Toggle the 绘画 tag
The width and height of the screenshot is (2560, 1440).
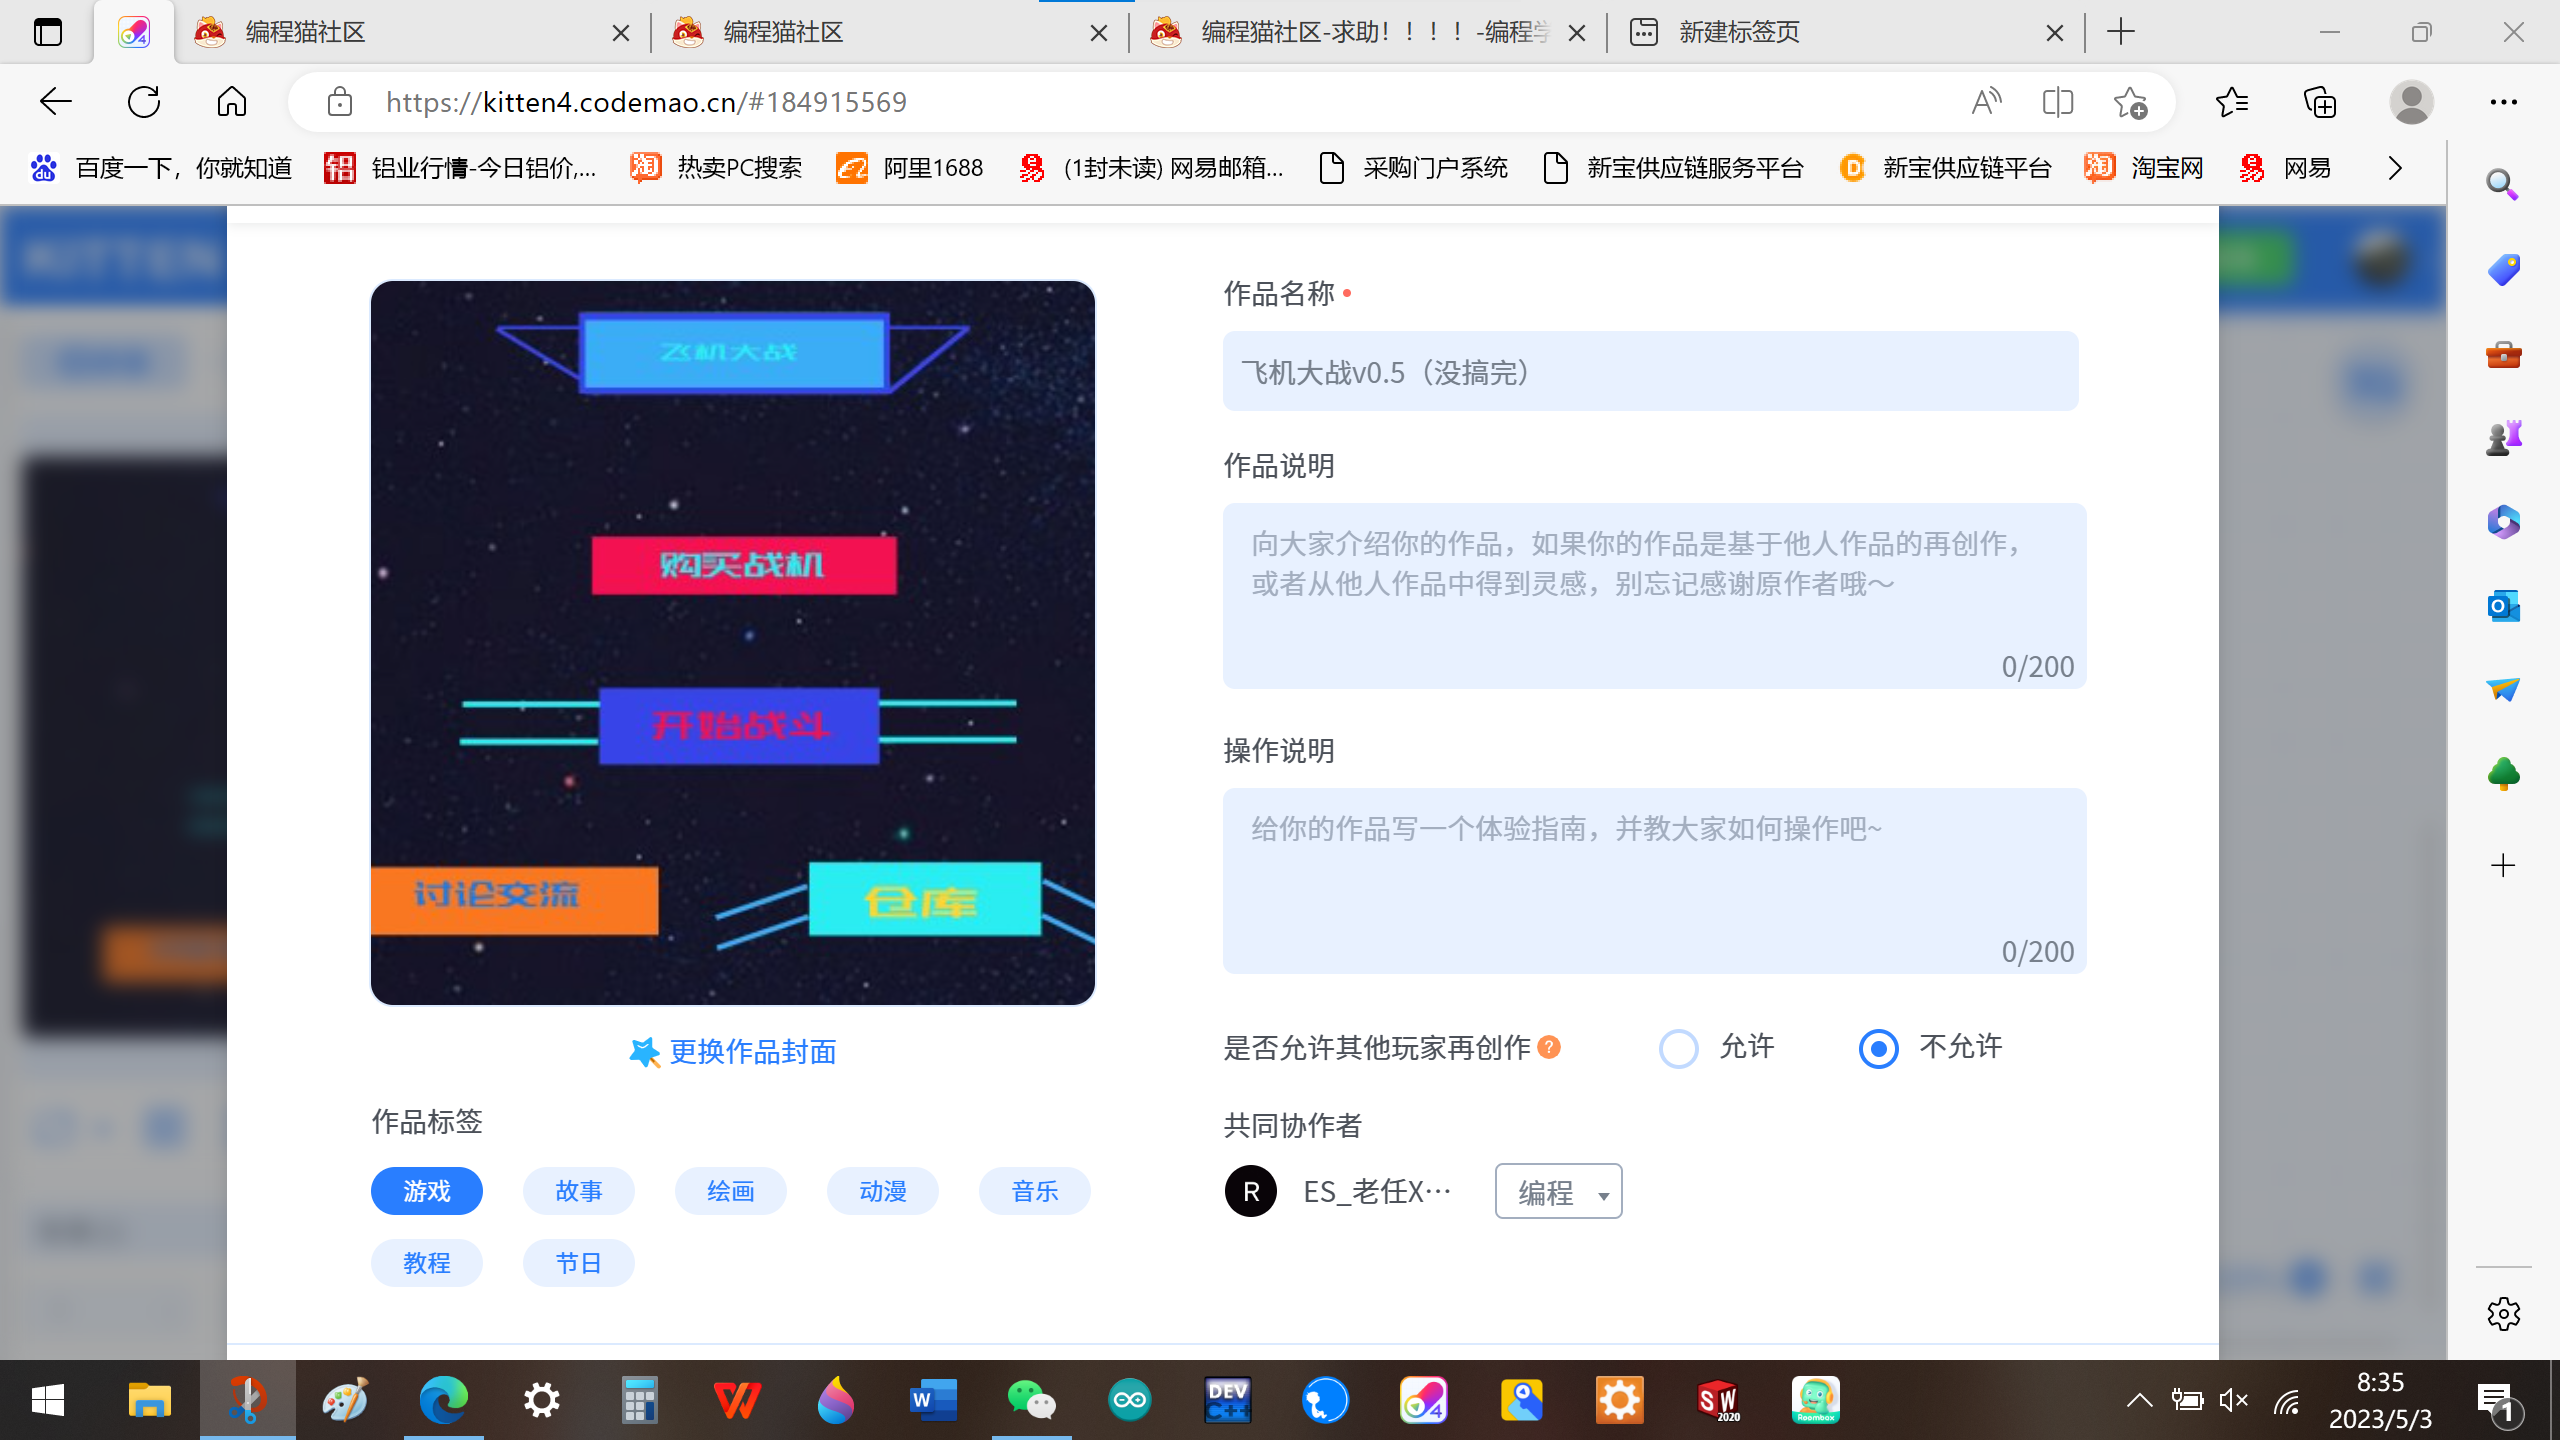pos(731,1191)
